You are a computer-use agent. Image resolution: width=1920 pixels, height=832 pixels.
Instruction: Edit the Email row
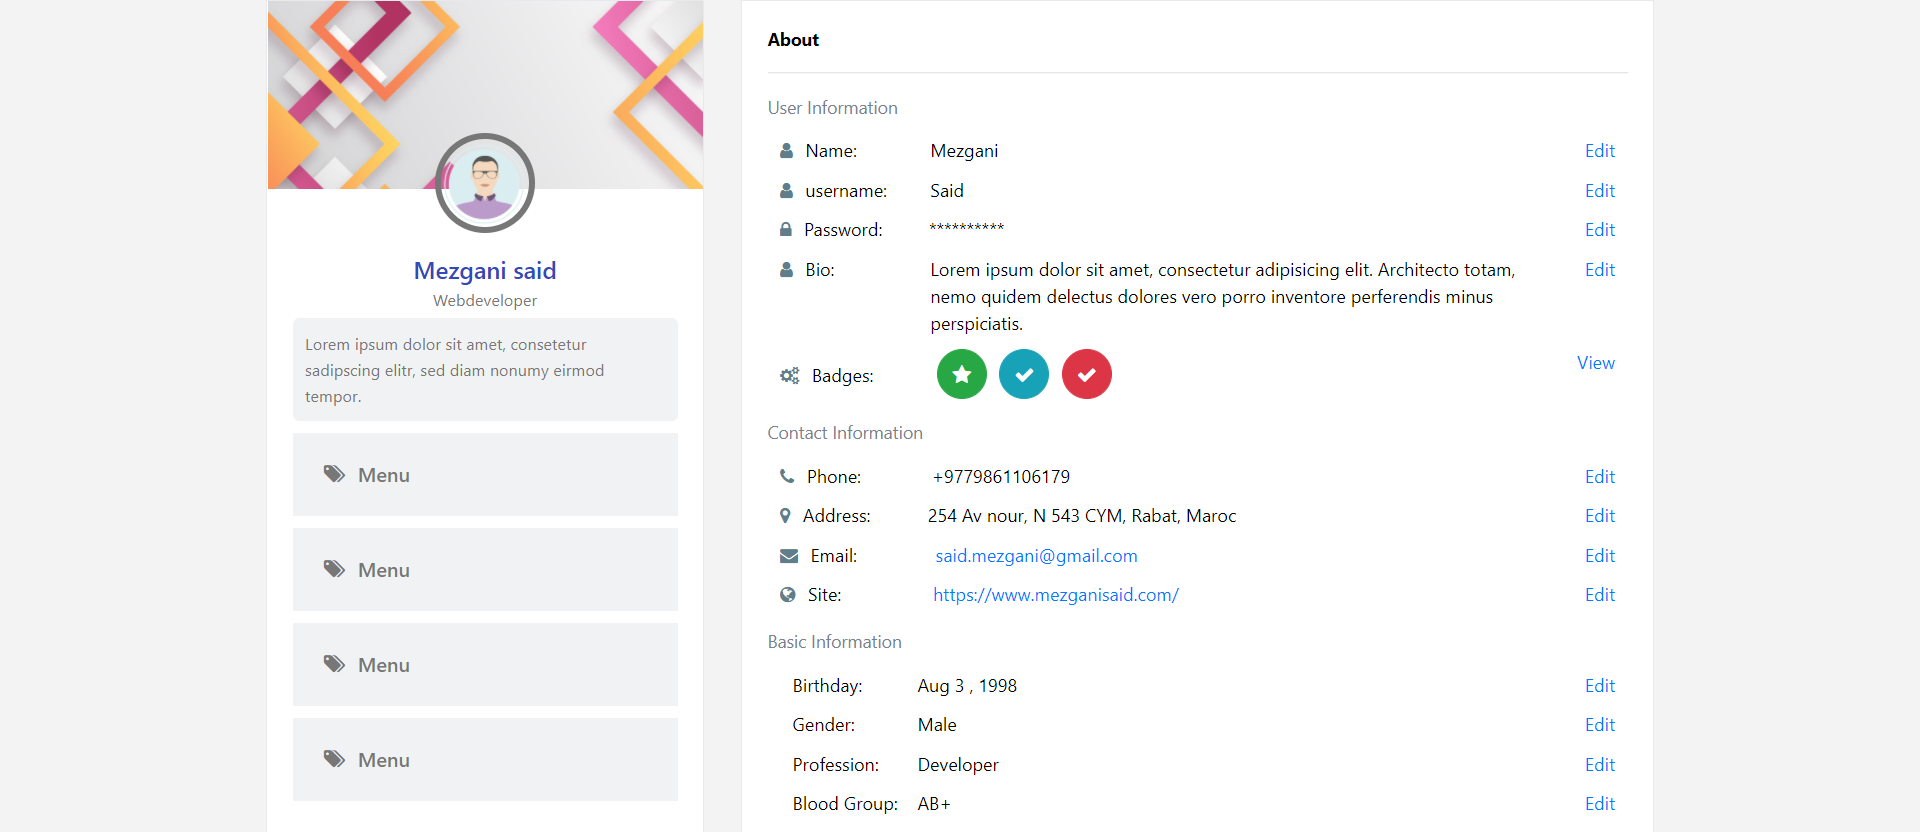pos(1600,555)
